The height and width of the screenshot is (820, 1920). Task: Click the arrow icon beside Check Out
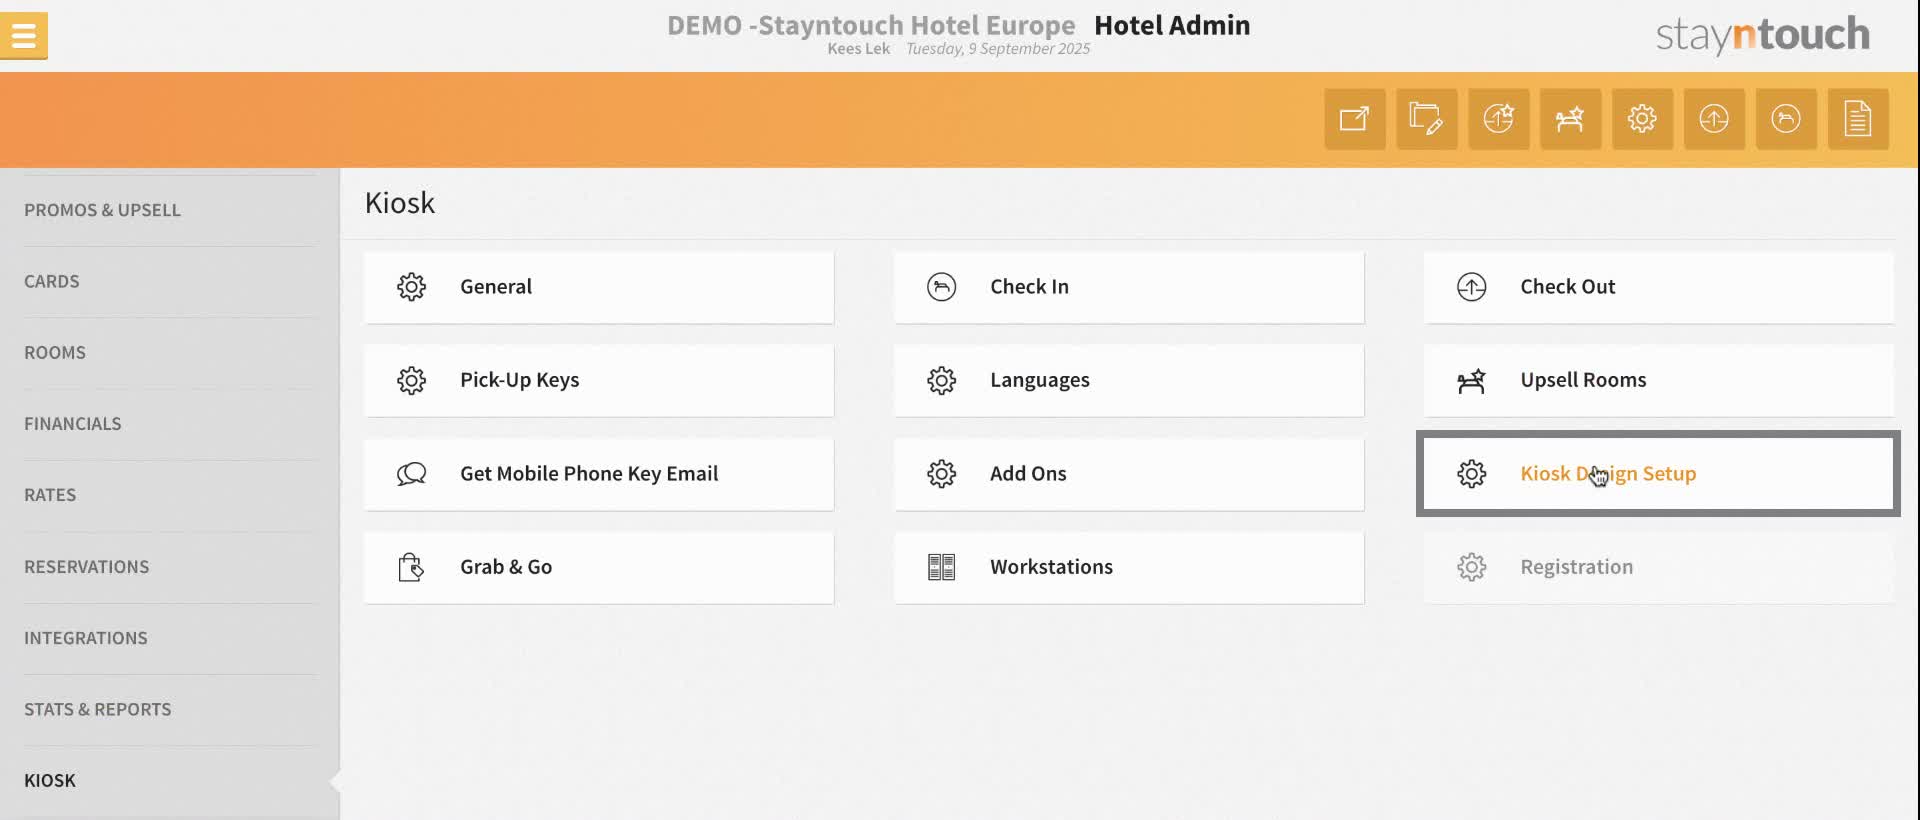[1471, 287]
